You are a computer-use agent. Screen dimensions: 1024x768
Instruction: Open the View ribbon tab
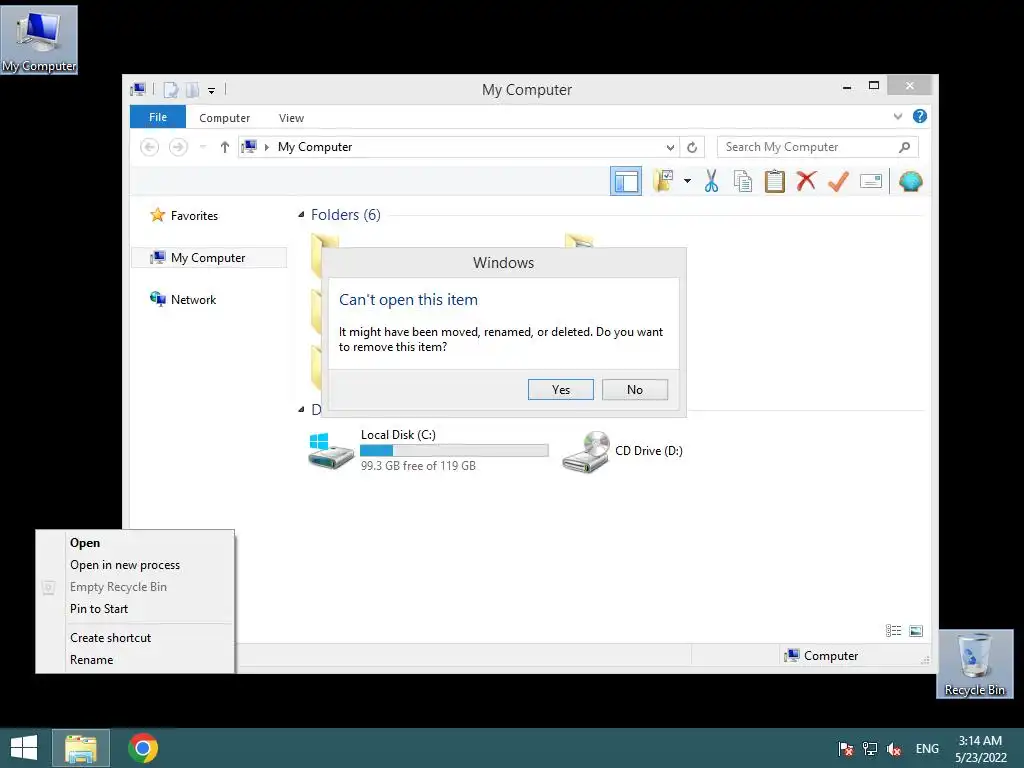click(291, 118)
